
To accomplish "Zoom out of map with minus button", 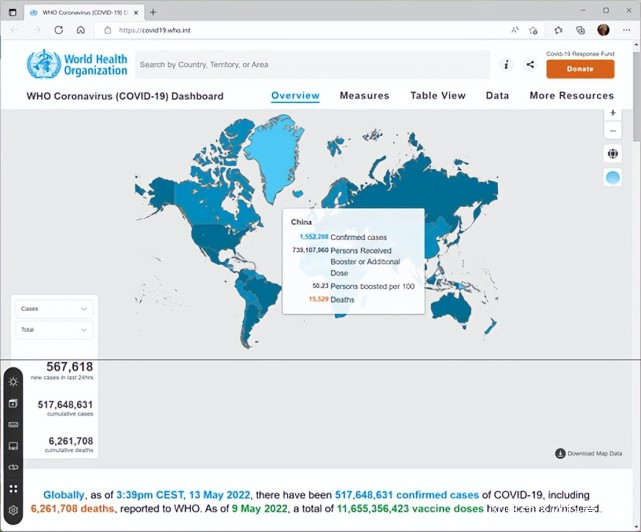I will 612,131.
